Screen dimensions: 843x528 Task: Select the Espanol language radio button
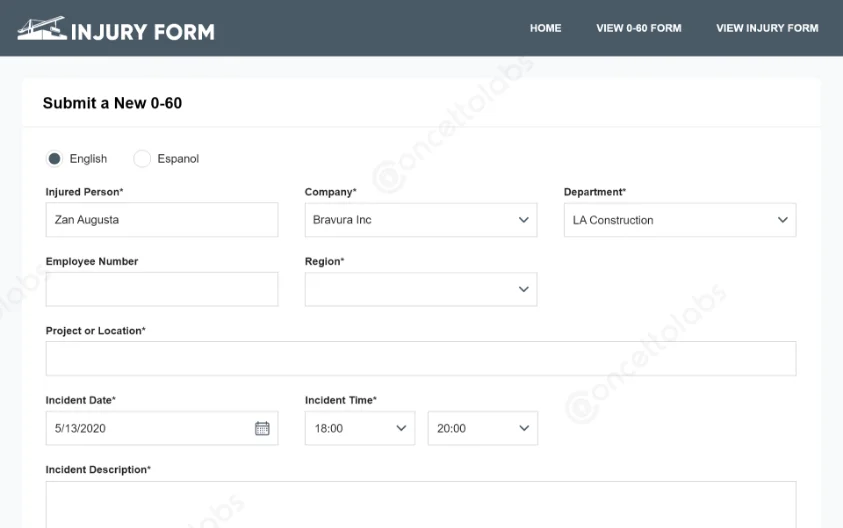click(x=142, y=159)
